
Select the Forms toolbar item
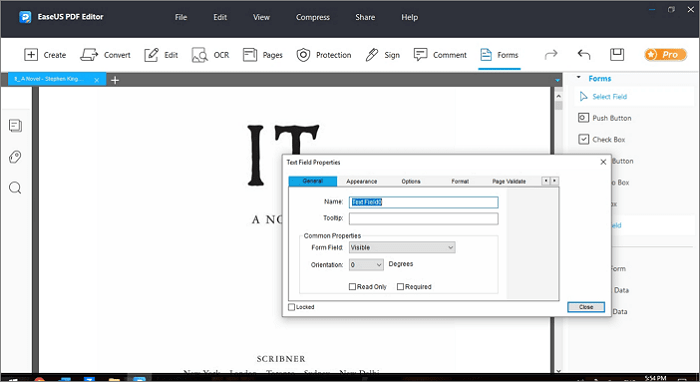[499, 55]
